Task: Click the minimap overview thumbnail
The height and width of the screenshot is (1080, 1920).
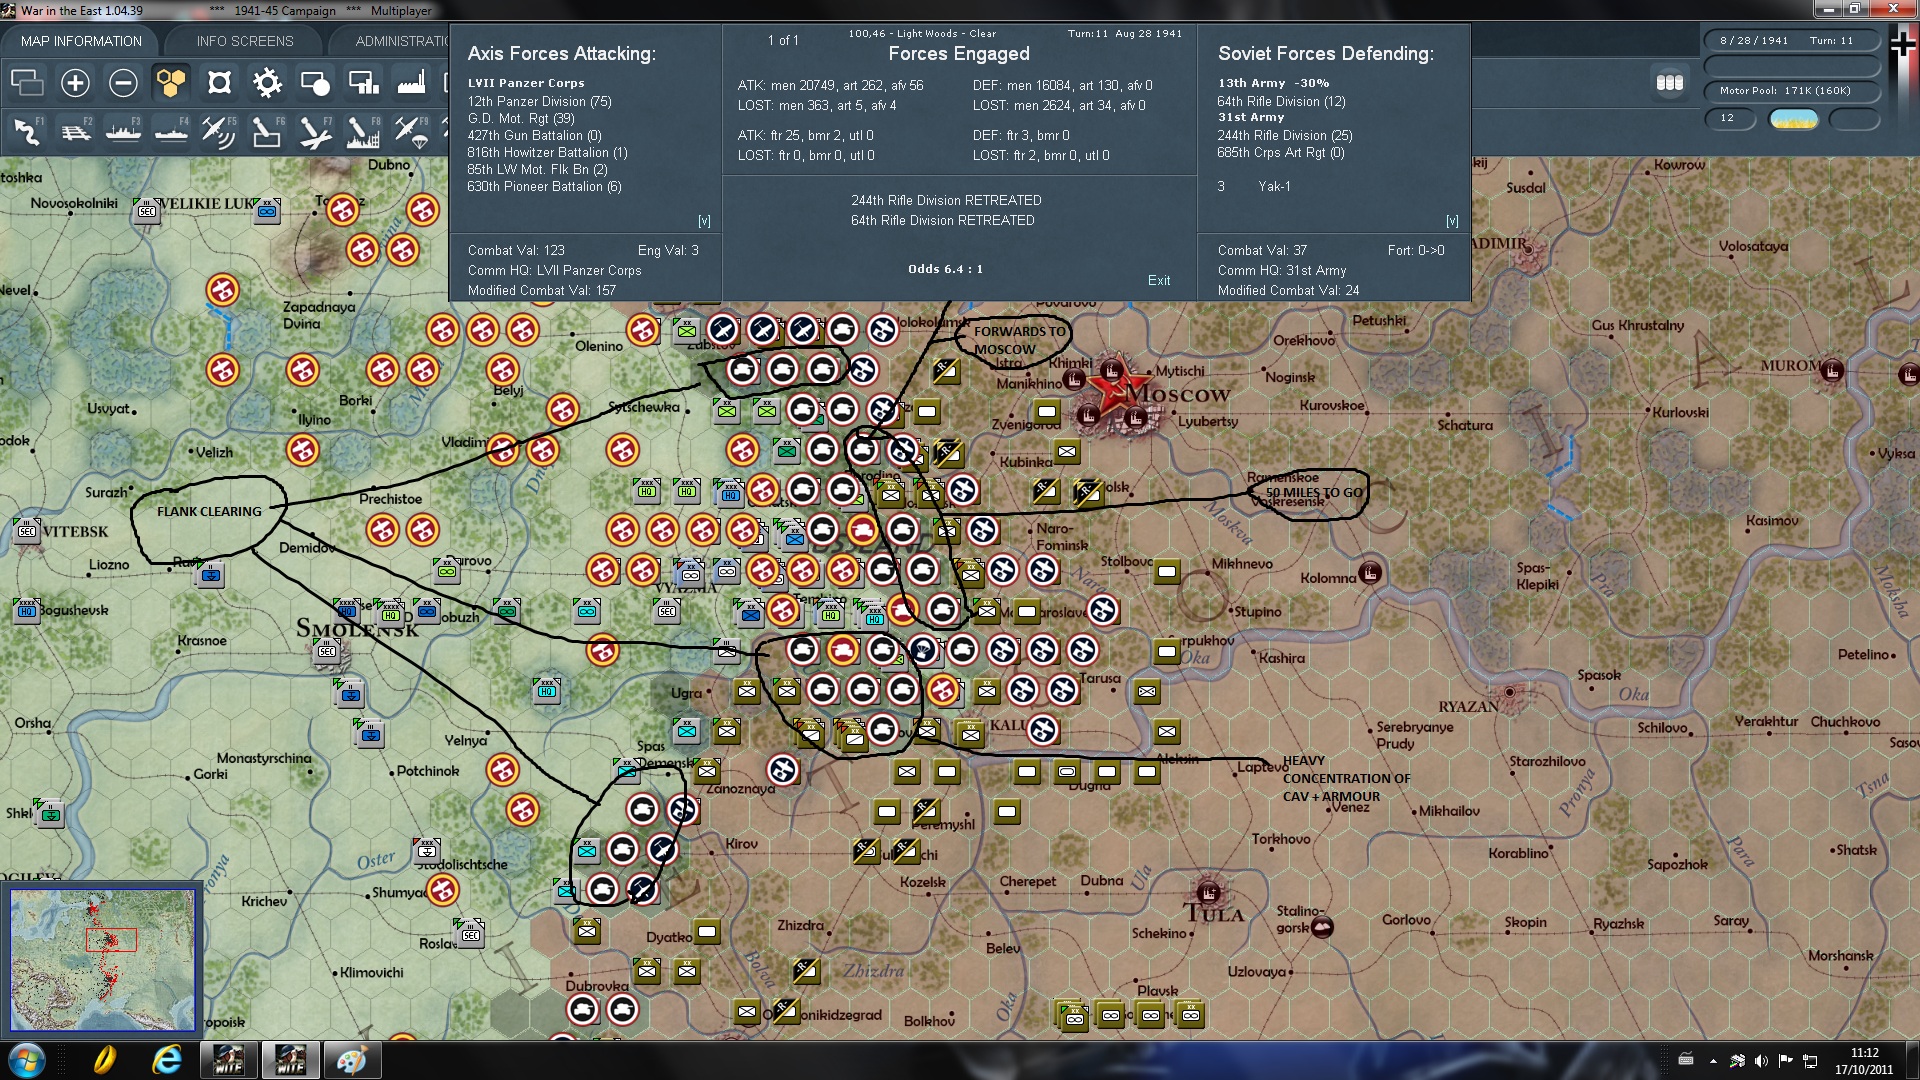Action: 102,960
